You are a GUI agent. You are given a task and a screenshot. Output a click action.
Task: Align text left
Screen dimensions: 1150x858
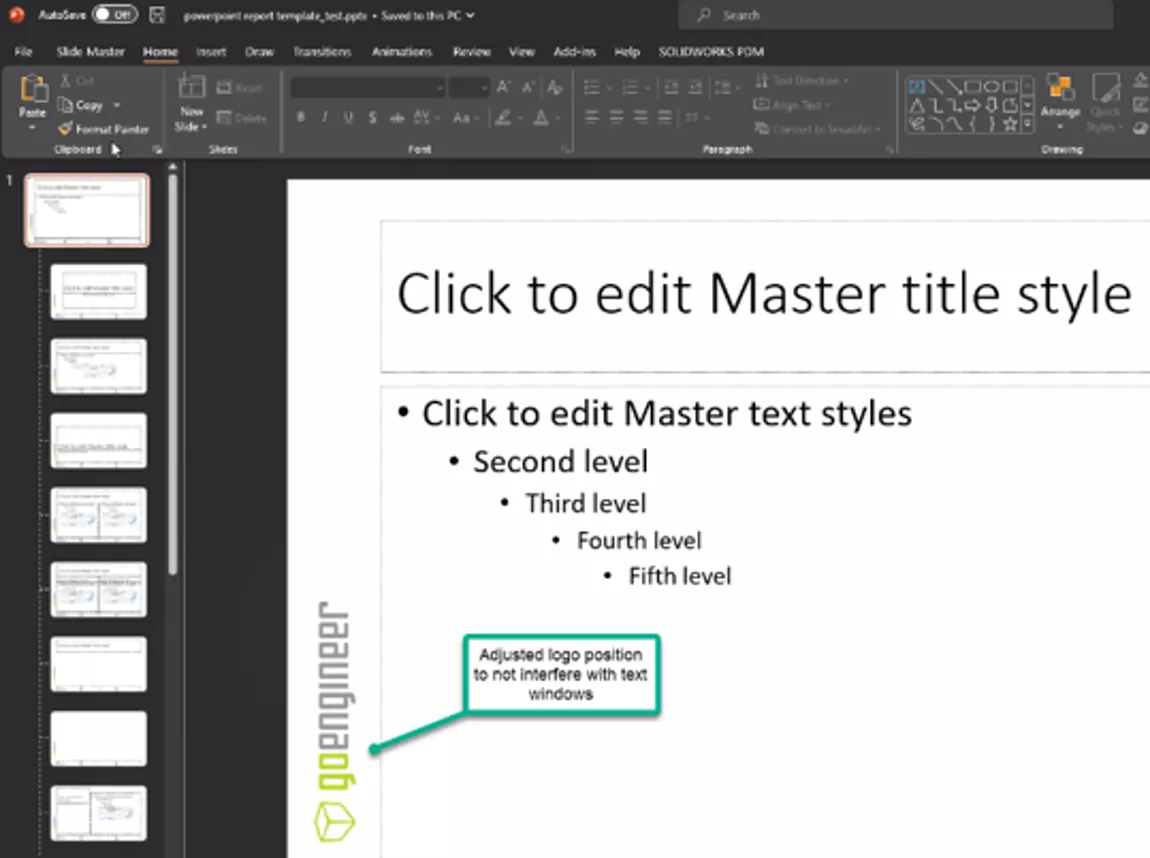[592, 117]
